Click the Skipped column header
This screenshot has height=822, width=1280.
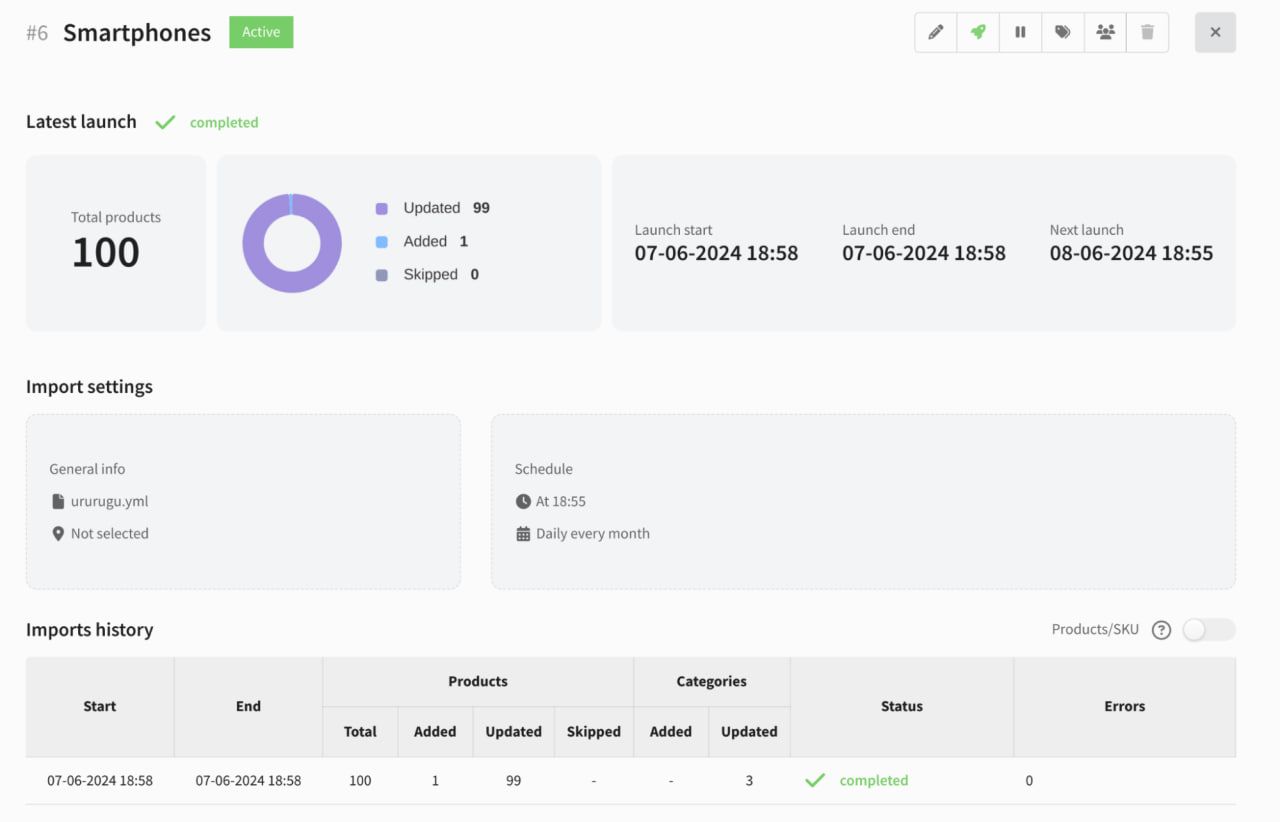tap(594, 732)
